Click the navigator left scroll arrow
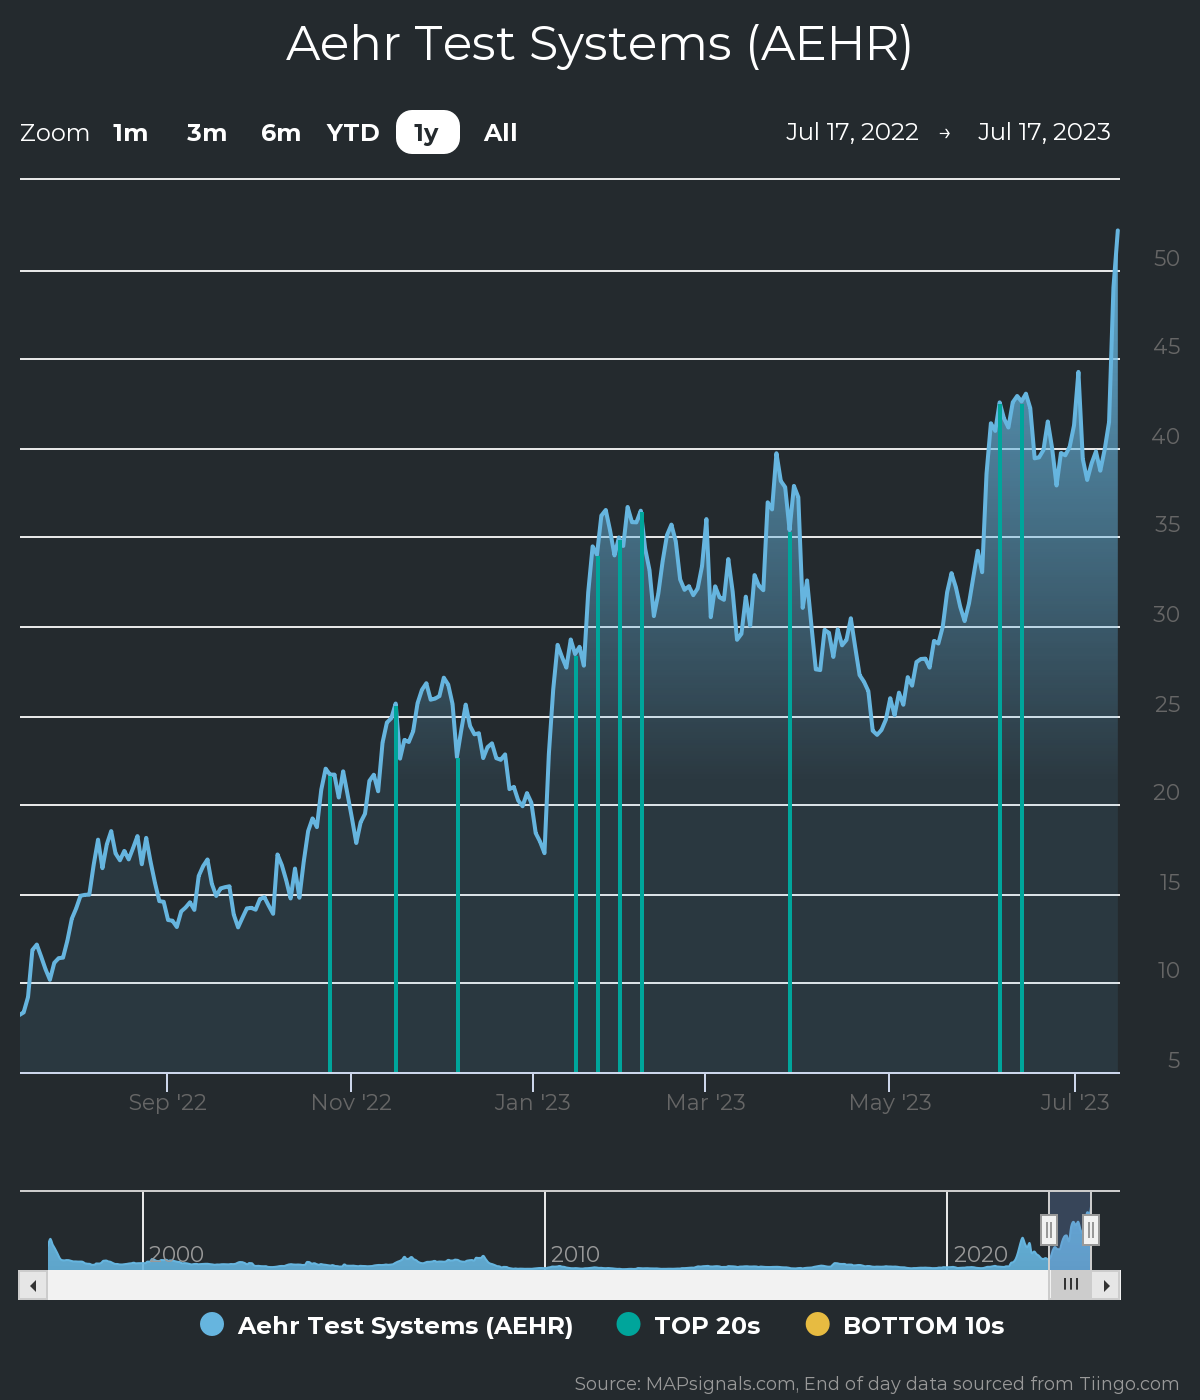1200x1400 pixels. pyautogui.click(x=33, y=1285)
